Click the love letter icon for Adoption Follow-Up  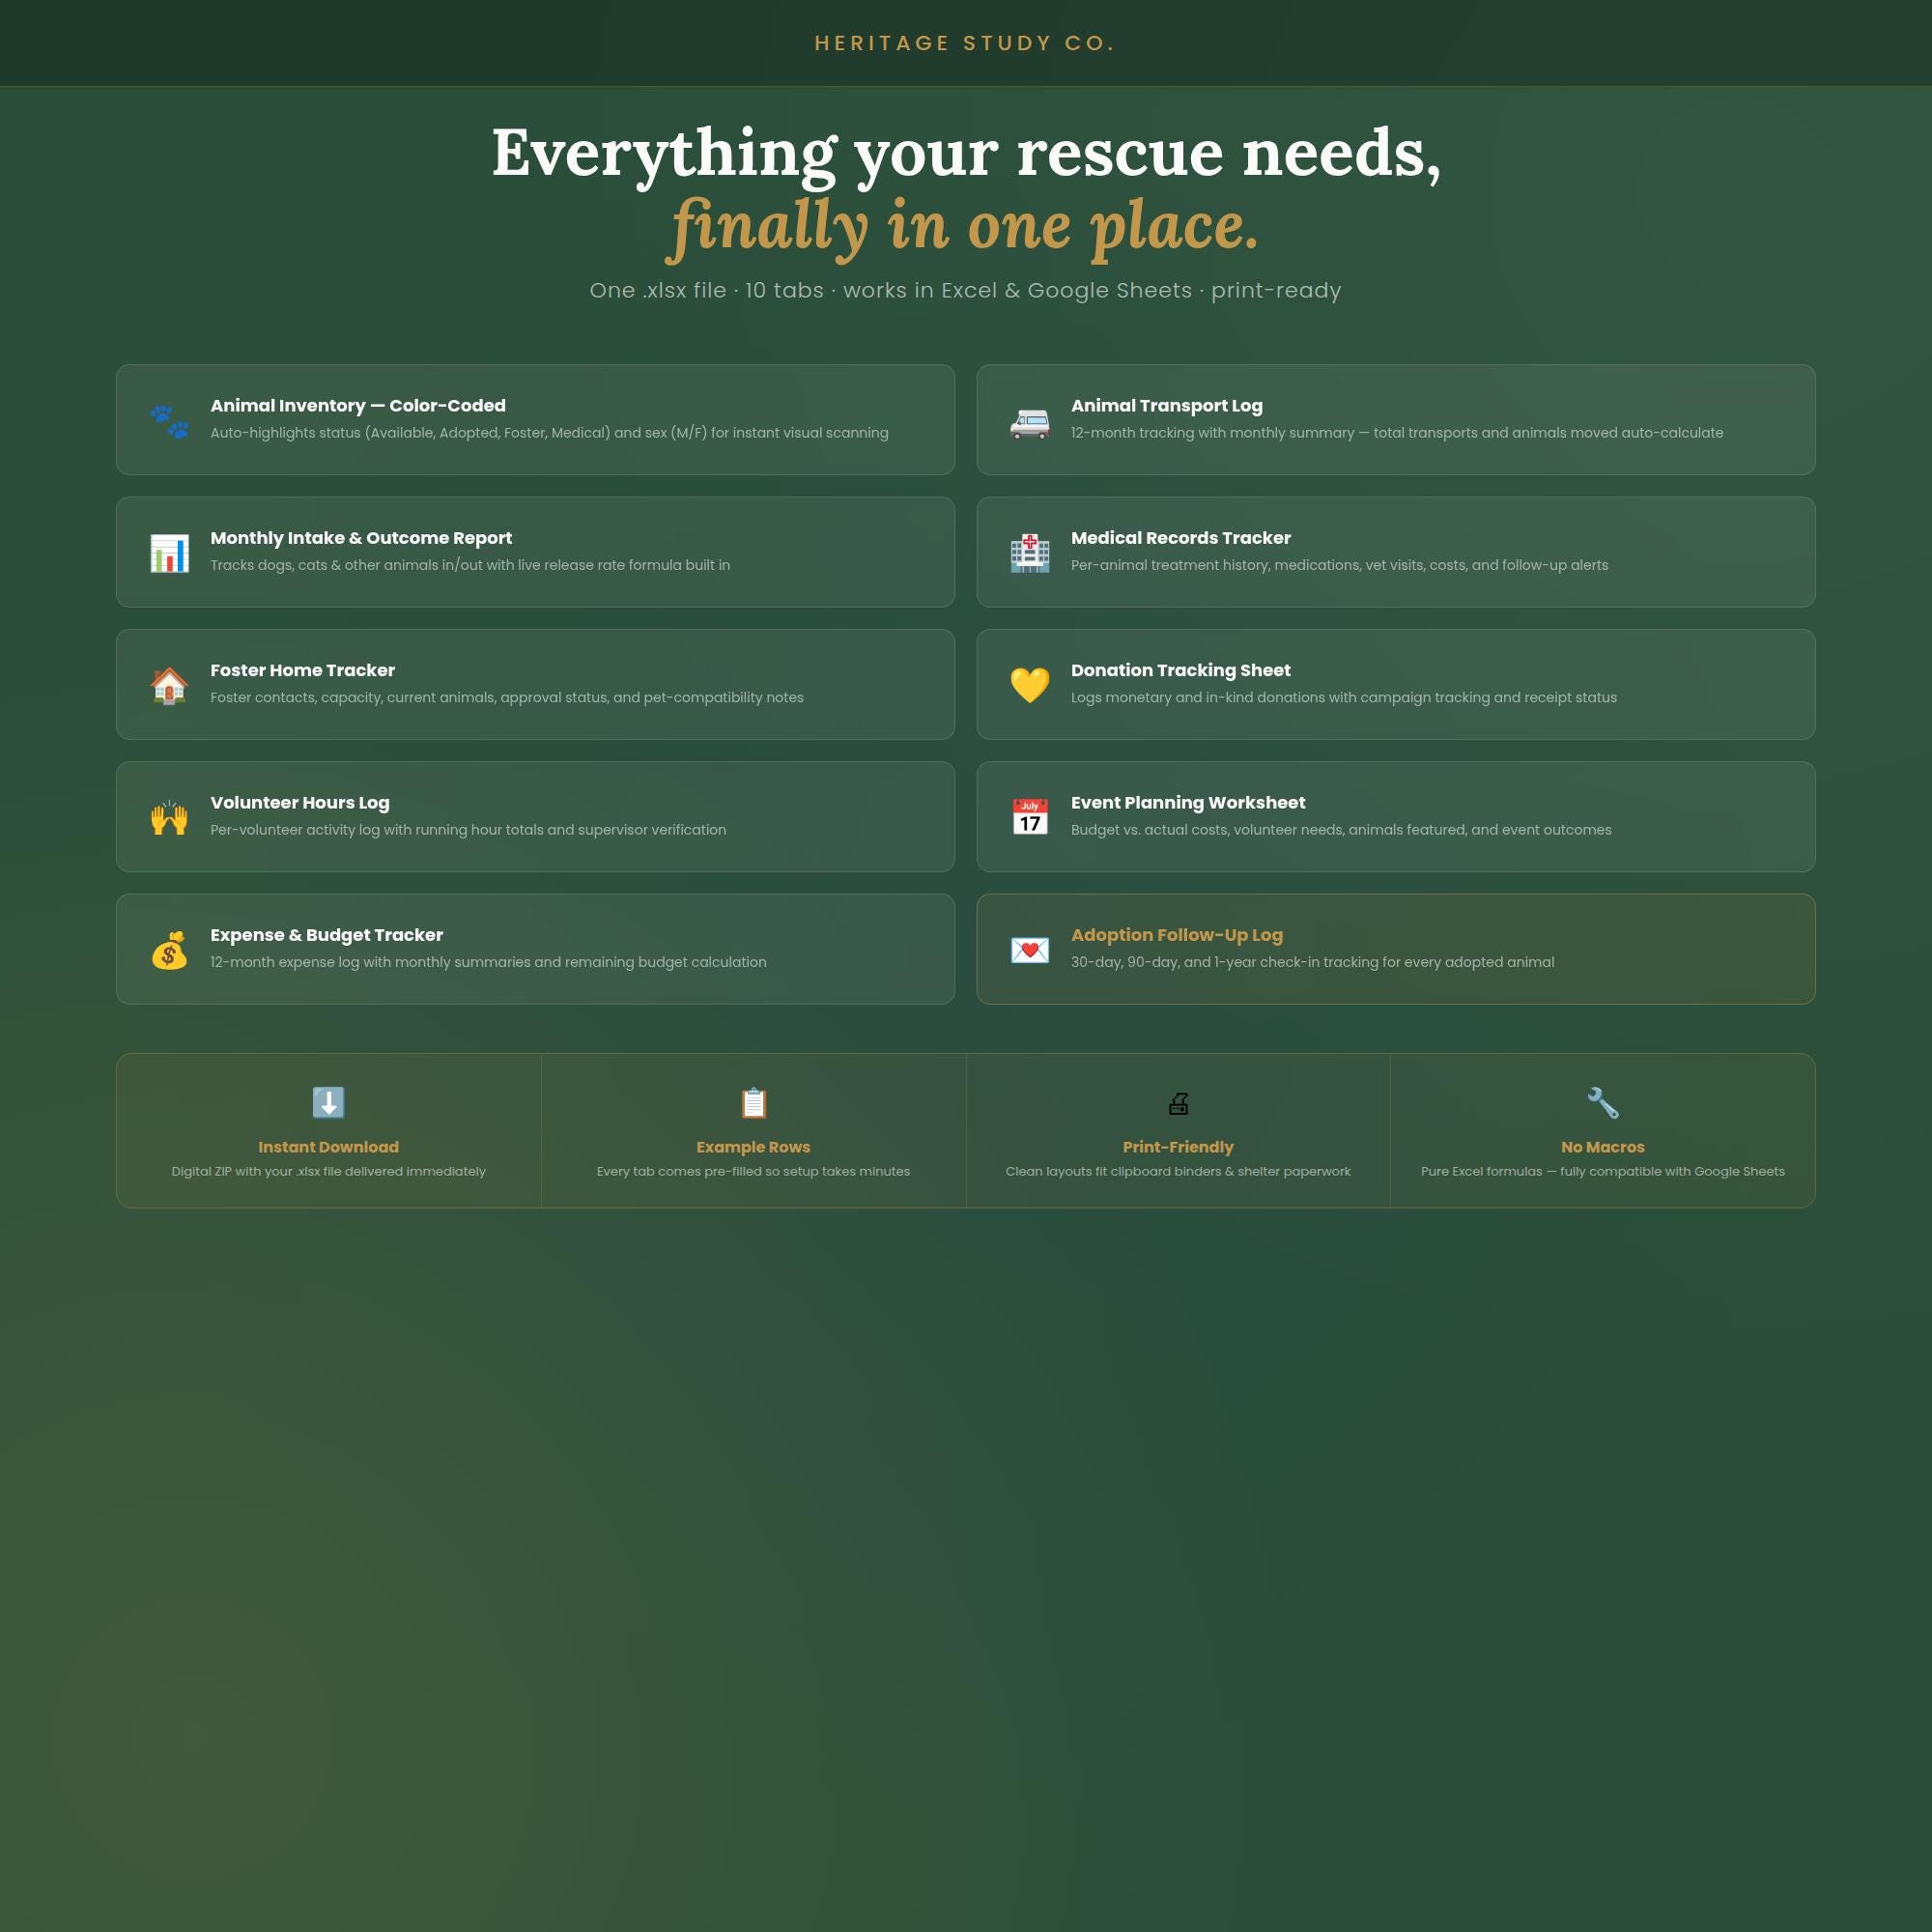[1029, 950]
